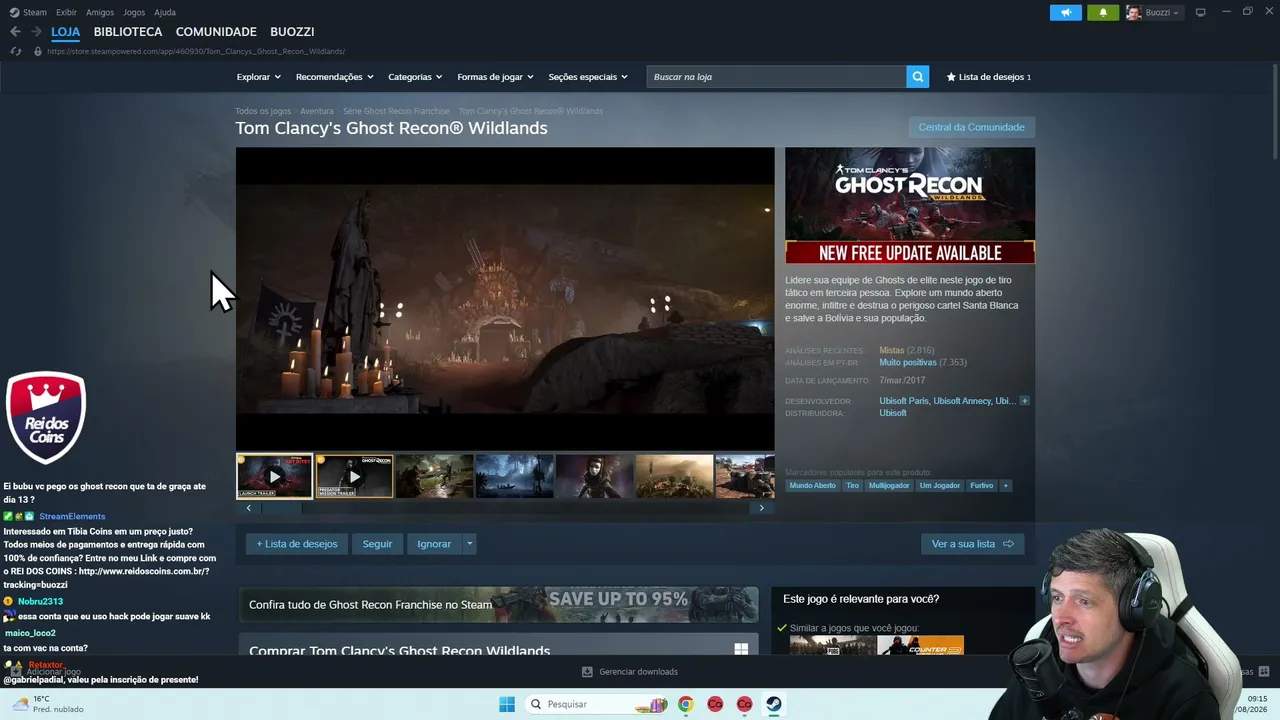Viewport: 1280px width, 720px height.
Task: Click the magnifier search button in store
Action: click(918, 77)
